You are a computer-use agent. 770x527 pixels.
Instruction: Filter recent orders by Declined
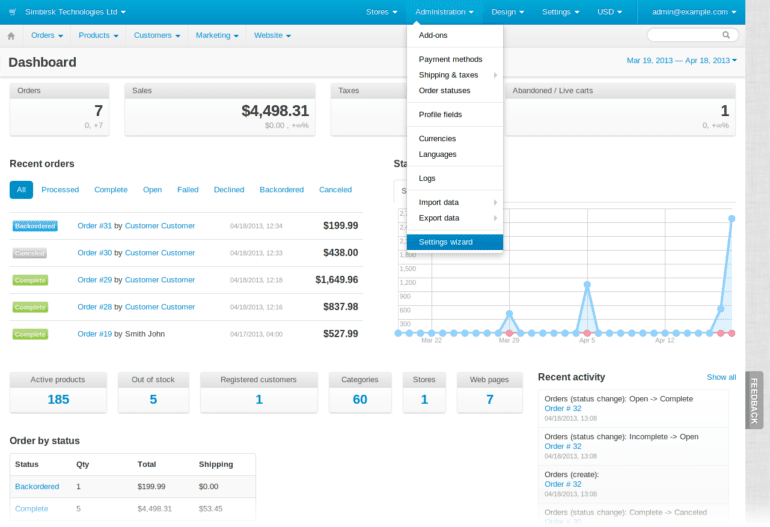pos(229,190)
